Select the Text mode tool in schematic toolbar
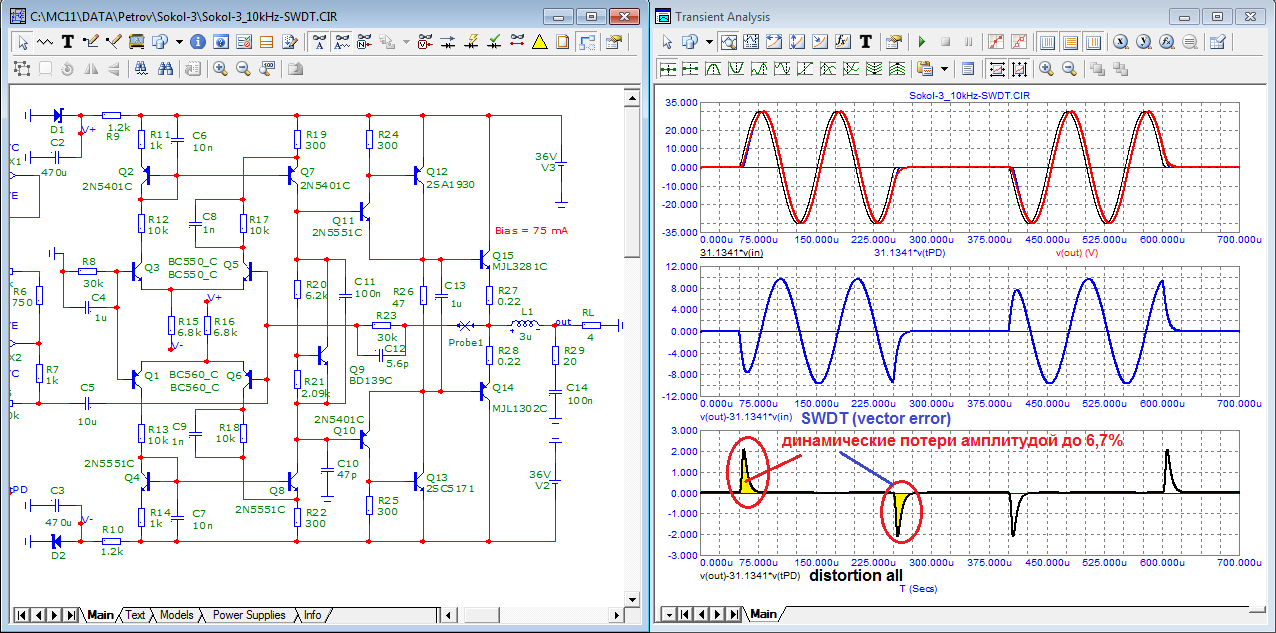Screen dimensions: 1276x633 pyautogui.click(x=68, y=42)
